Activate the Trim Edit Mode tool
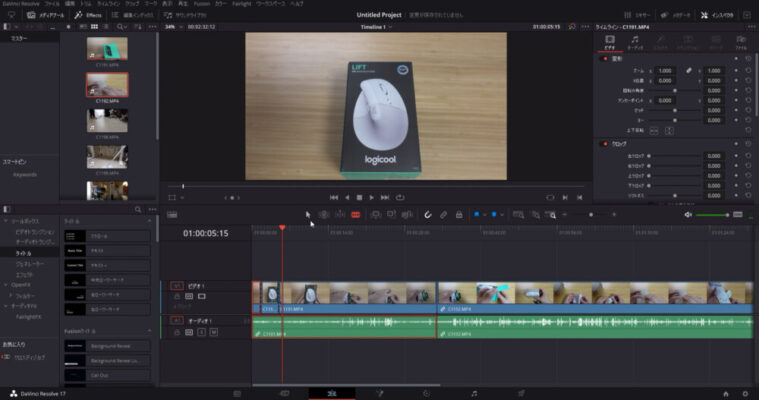 pyautogui.click(x=324, y=214)
